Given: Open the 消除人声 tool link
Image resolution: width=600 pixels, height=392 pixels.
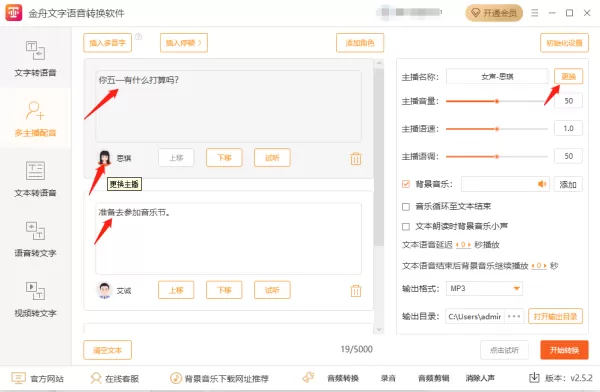Looking at the screenshot, I should (480, 379).
